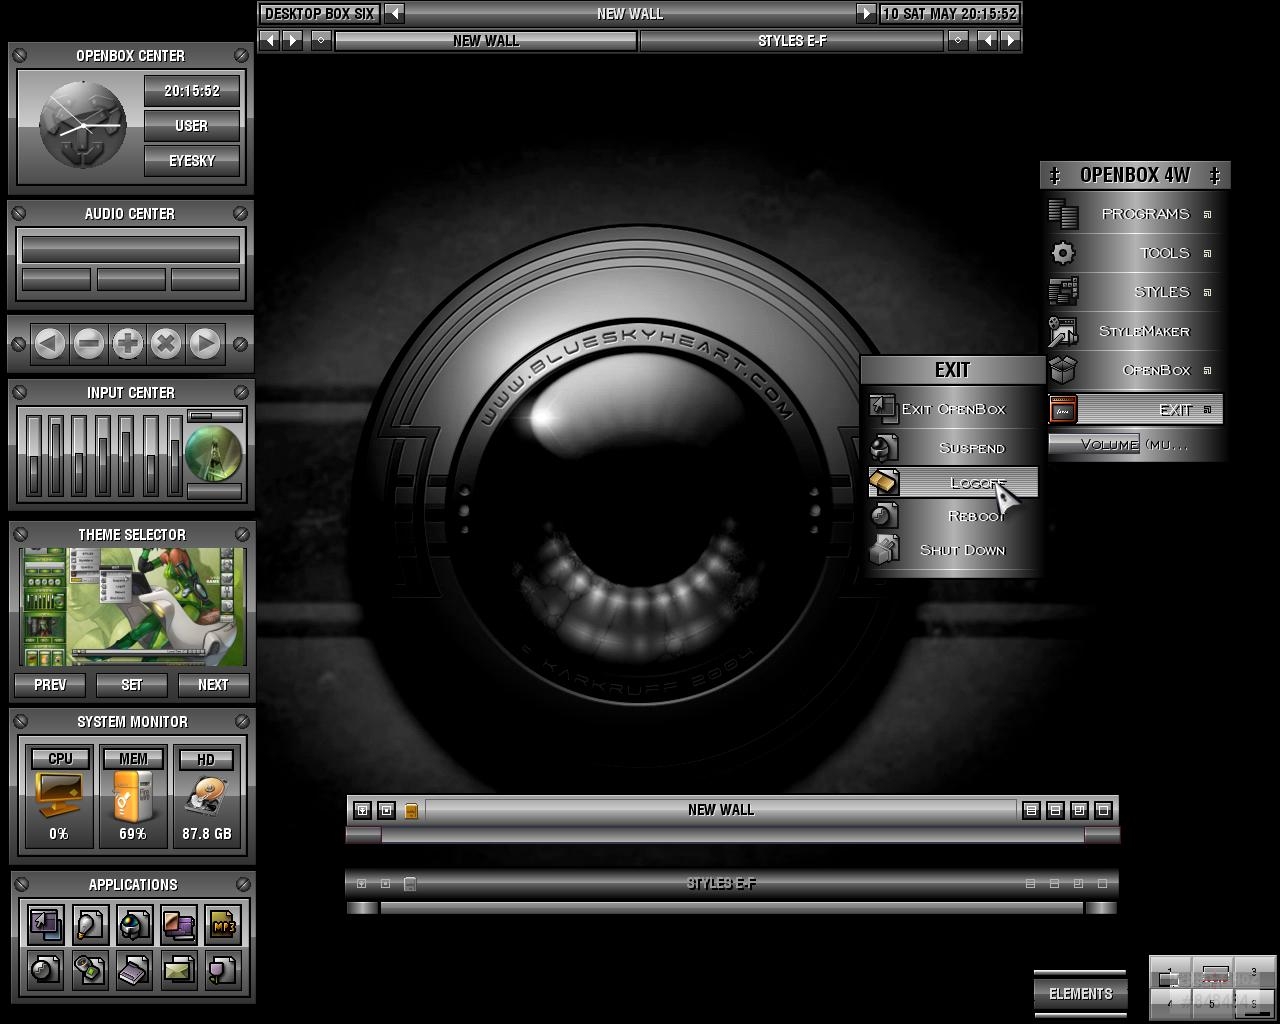The image size is (1280, 1024).
Task: Launch the green-chip tool application icon
Action: [x=90, y=969]
